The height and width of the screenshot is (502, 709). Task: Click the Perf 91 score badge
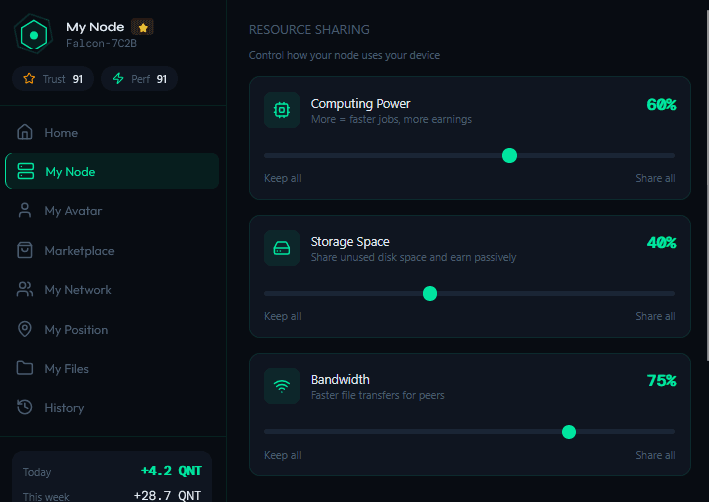pyautogui.click(x=139, y=79)
